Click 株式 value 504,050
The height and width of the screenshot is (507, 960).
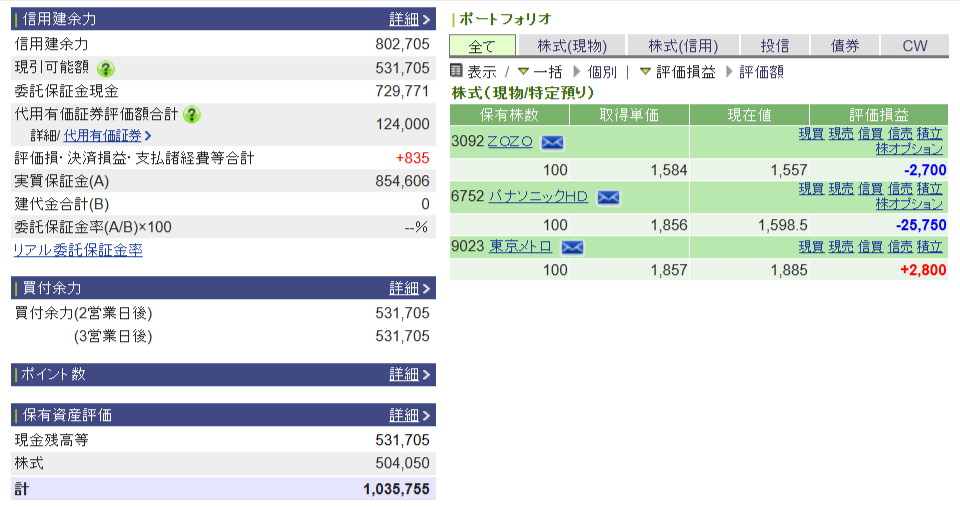(402, 463)
